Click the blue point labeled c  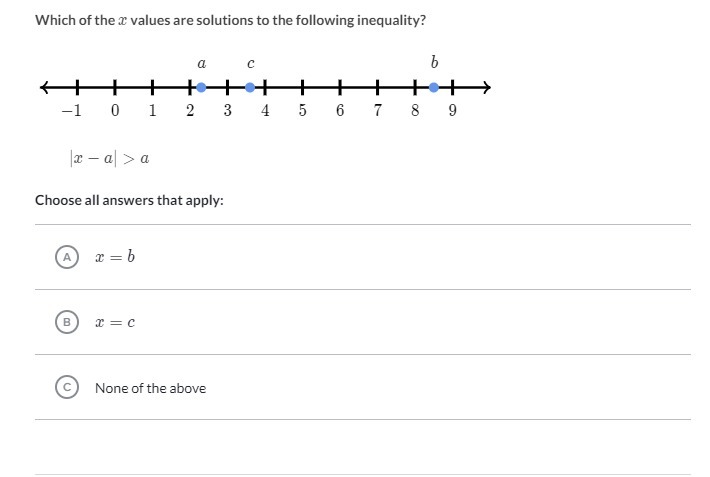250,87
